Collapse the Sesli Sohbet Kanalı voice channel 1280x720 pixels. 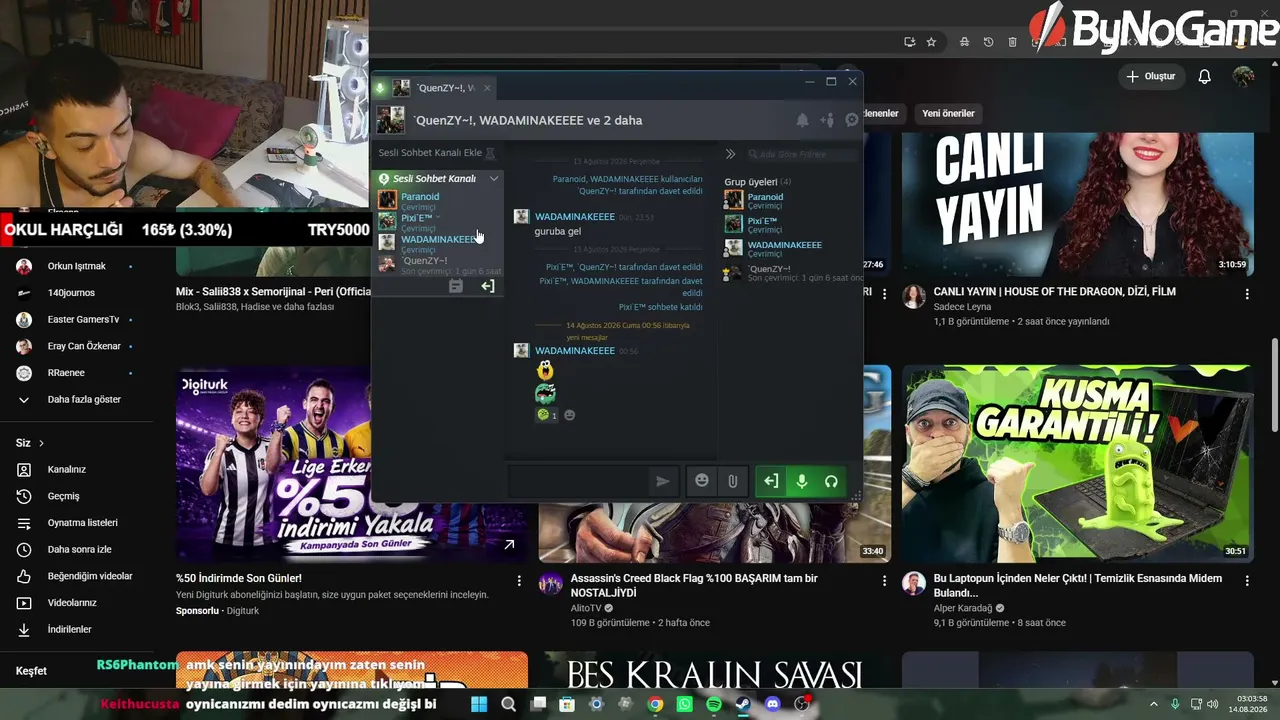pos(493,178)
